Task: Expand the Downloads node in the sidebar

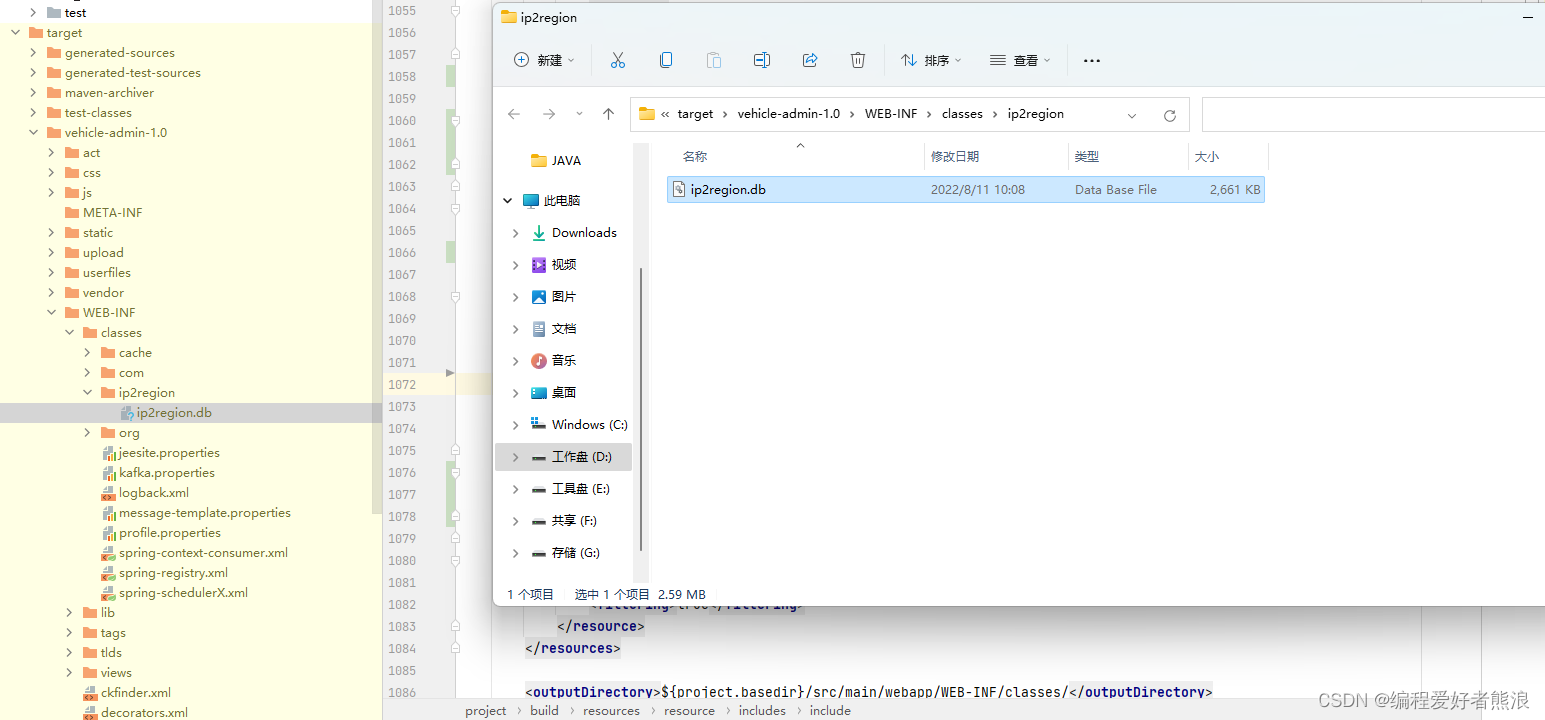Action: pos(515,232)
